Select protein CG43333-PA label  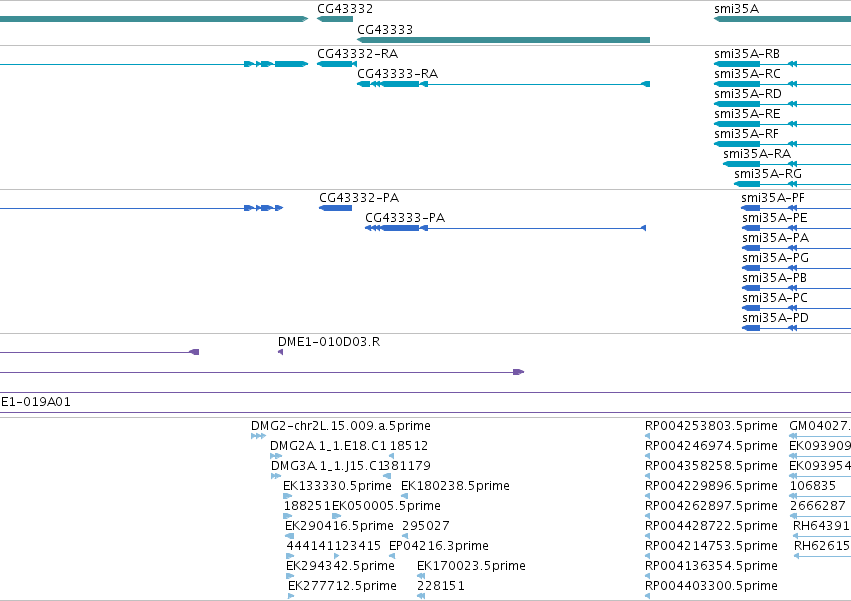(405, 218)
